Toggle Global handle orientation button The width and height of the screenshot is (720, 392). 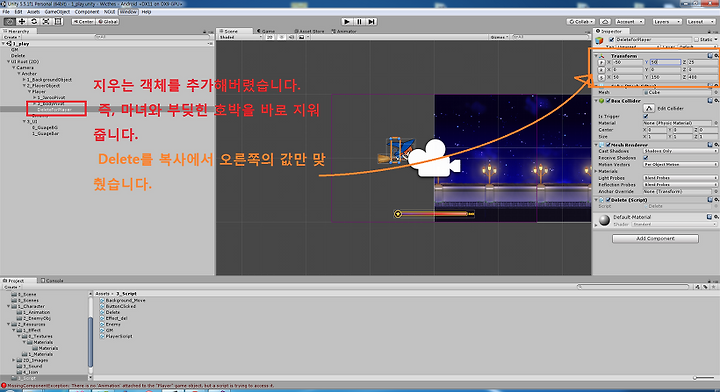click(107, 22)
